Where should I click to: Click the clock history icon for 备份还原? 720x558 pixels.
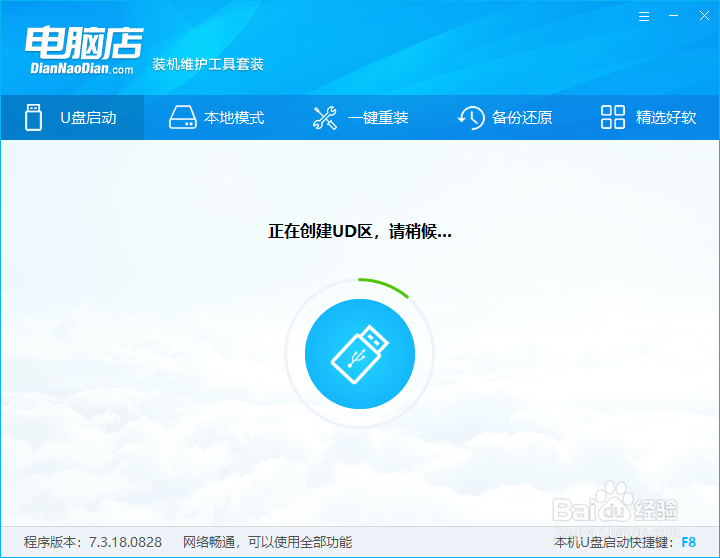click(x=471, y=118)
